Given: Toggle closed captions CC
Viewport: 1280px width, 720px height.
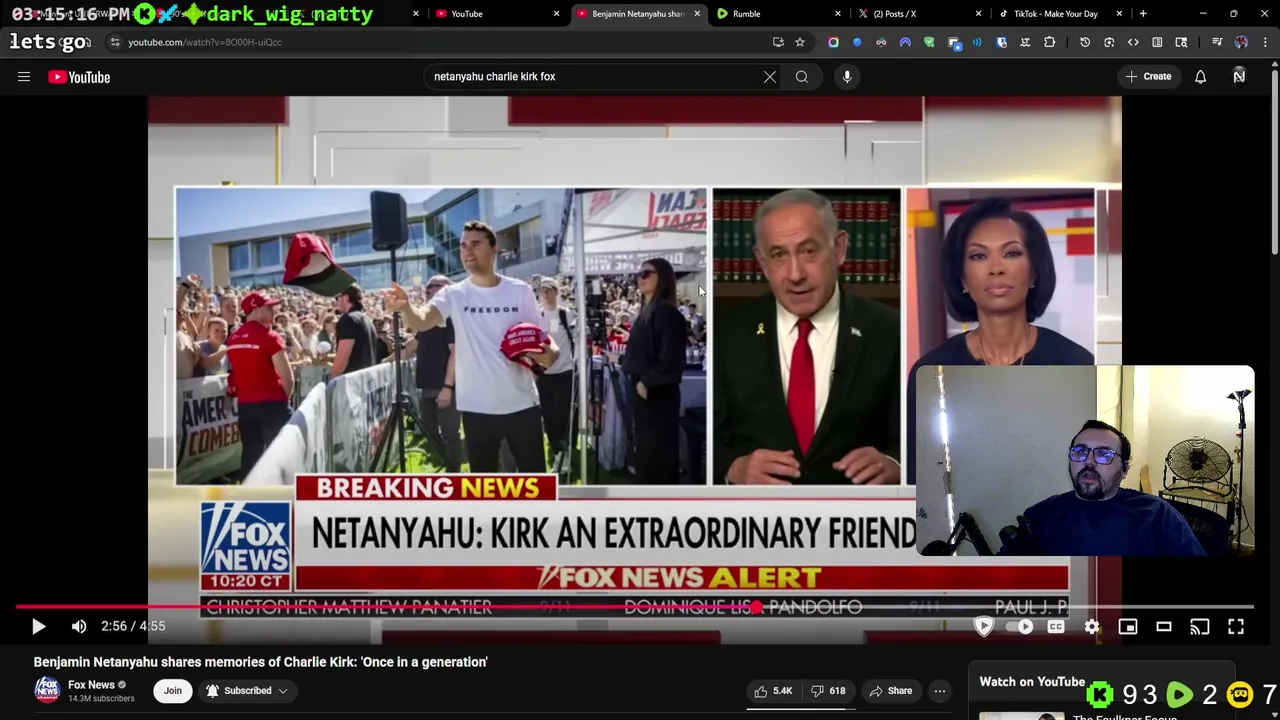Looking at the screenshot, I should [x=1056, y=626].
